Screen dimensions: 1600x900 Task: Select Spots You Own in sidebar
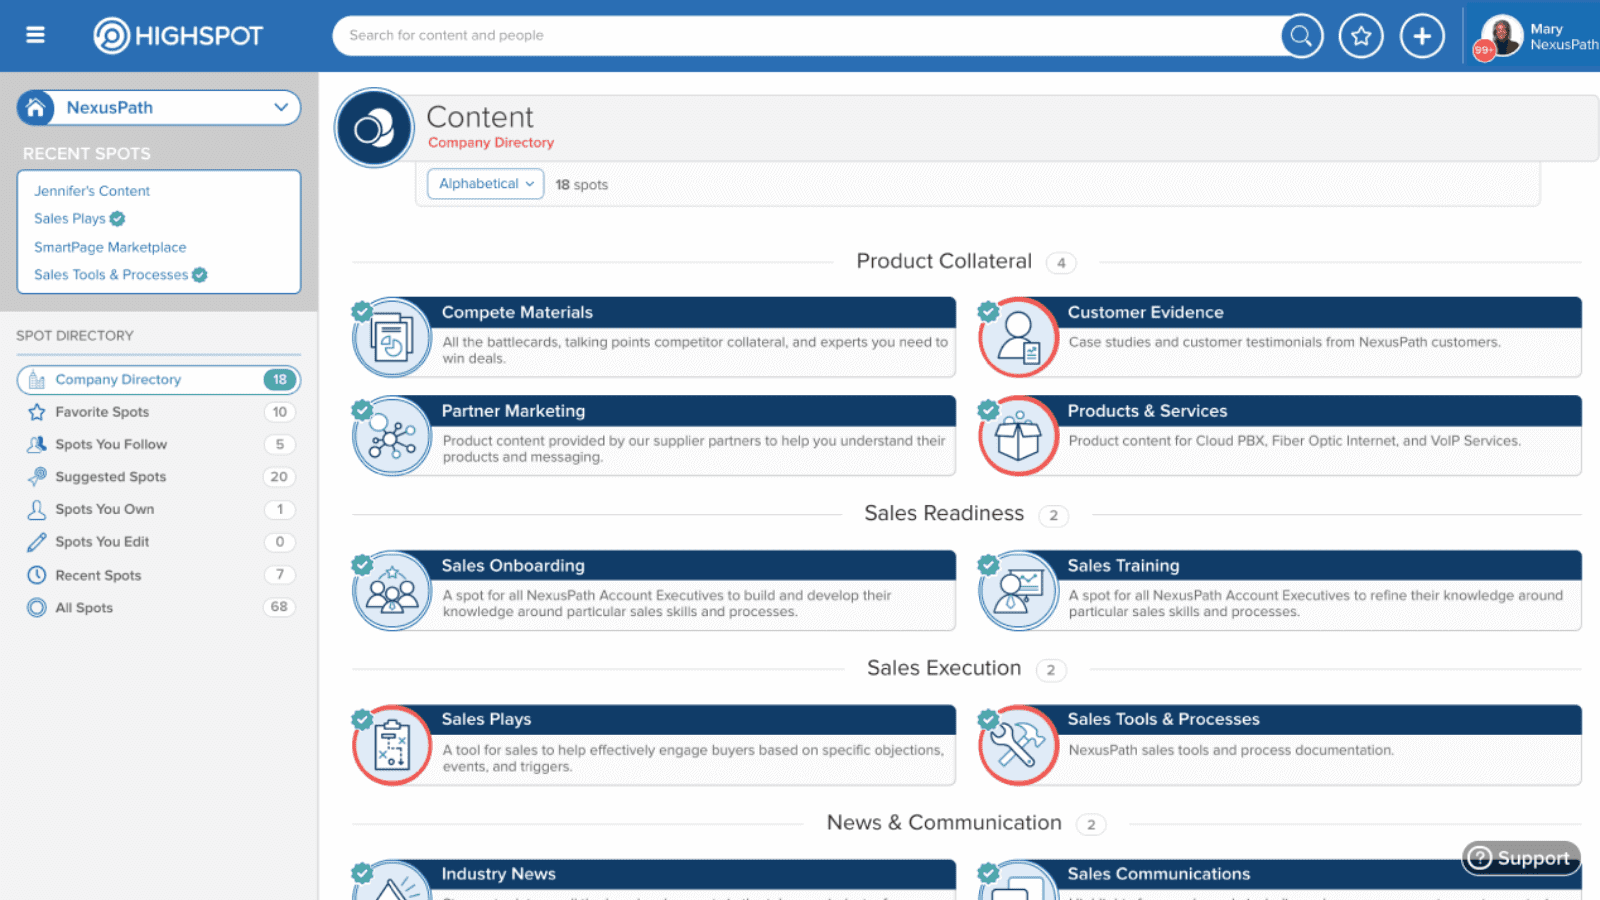(159, 509)
